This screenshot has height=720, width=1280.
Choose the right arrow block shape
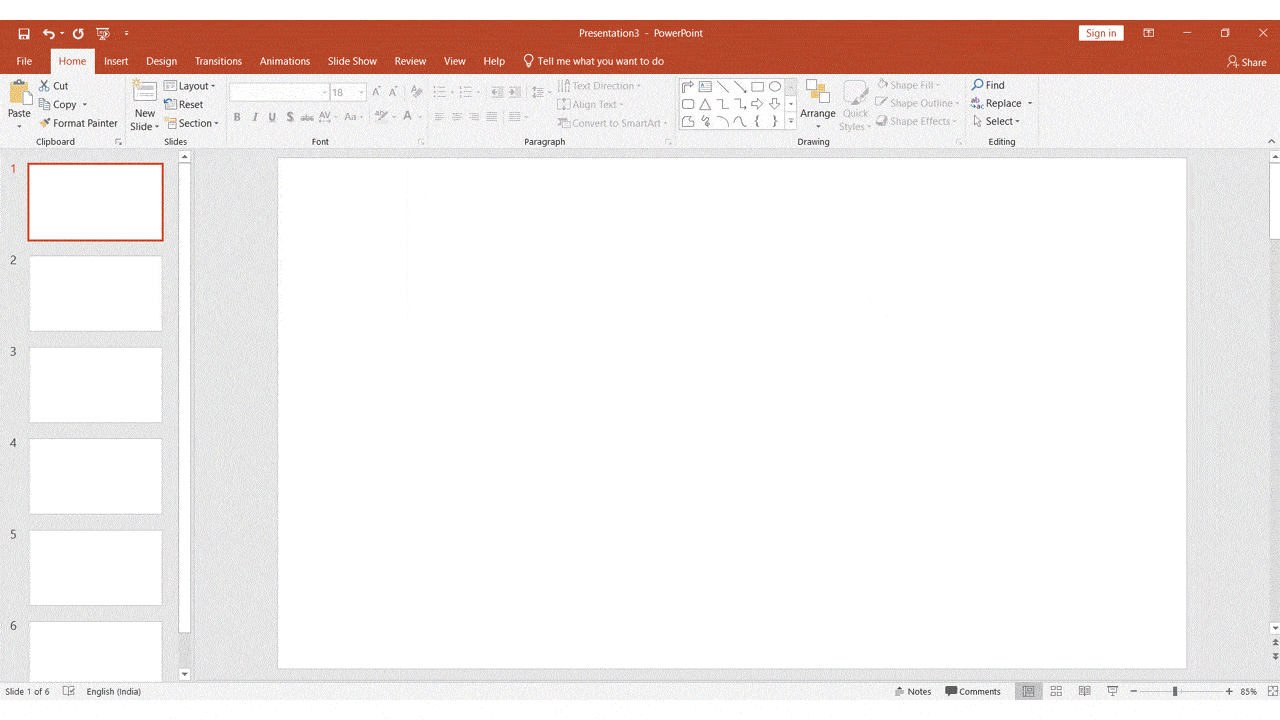[757, 104]
